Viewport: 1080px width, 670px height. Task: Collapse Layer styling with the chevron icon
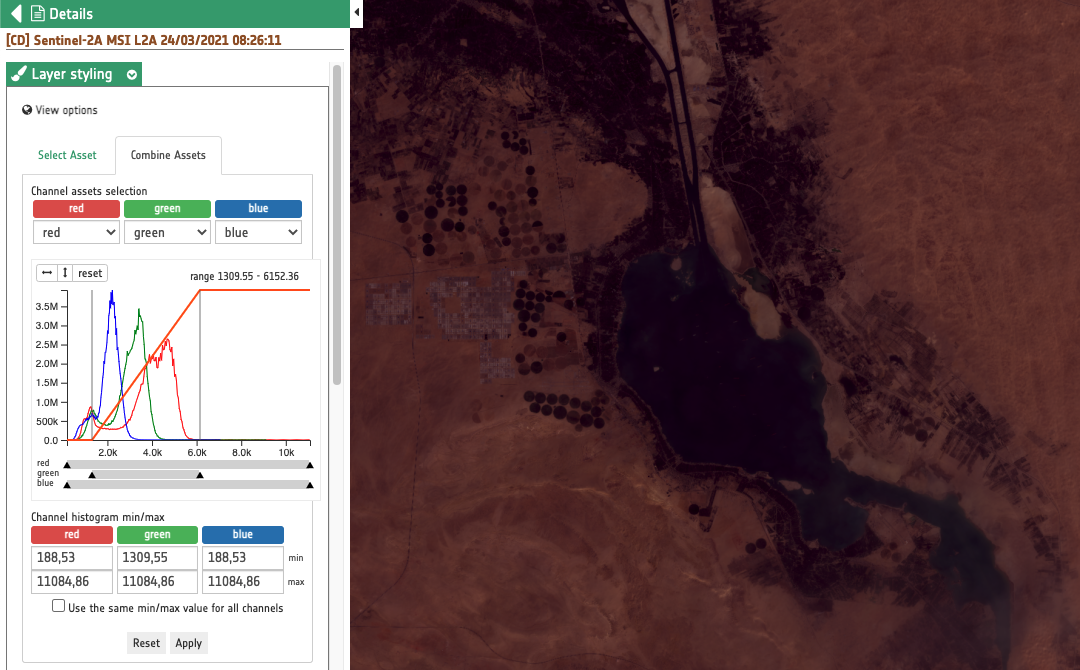pyautogui.click(x=132, y=75)
